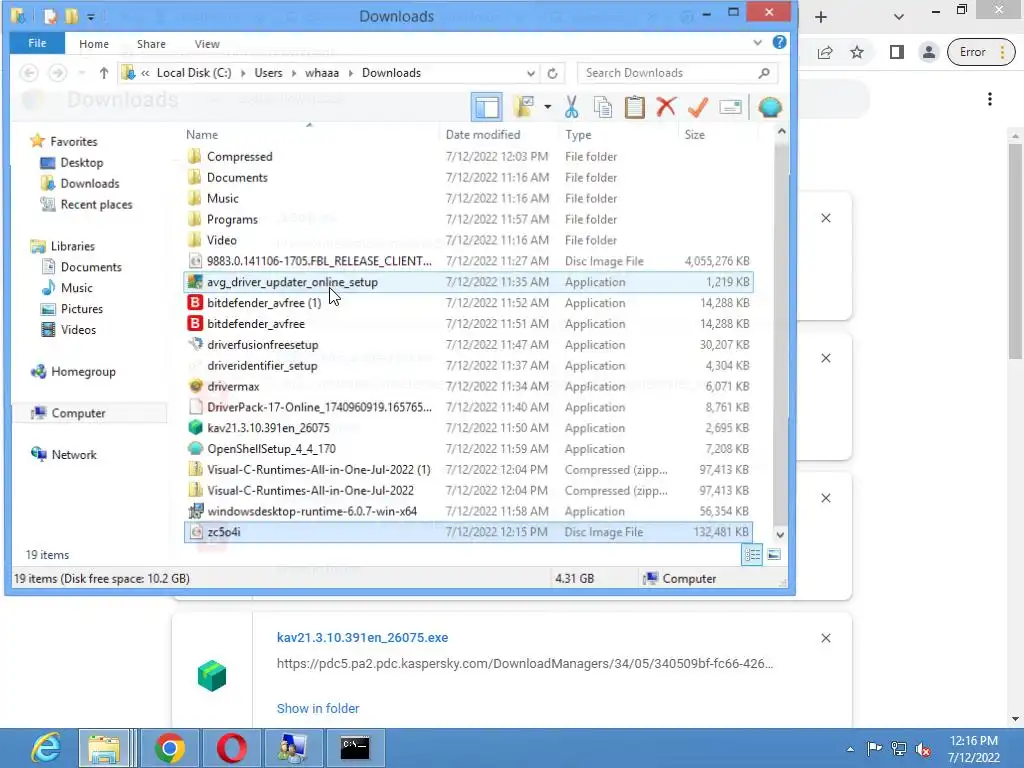Image resolution: width=1024 pixels, height=768 pixels.
Task: Select Recent places in navigation pane
Action: pos(96,204)
